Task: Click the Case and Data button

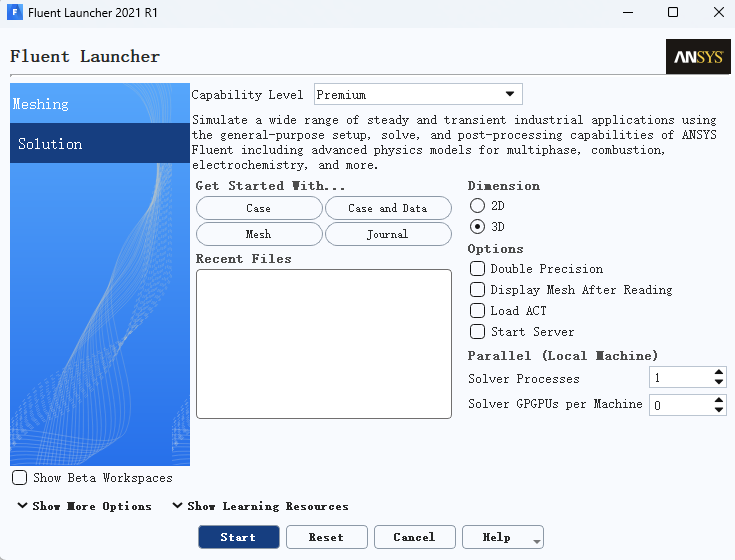Action: pos(388,208)
